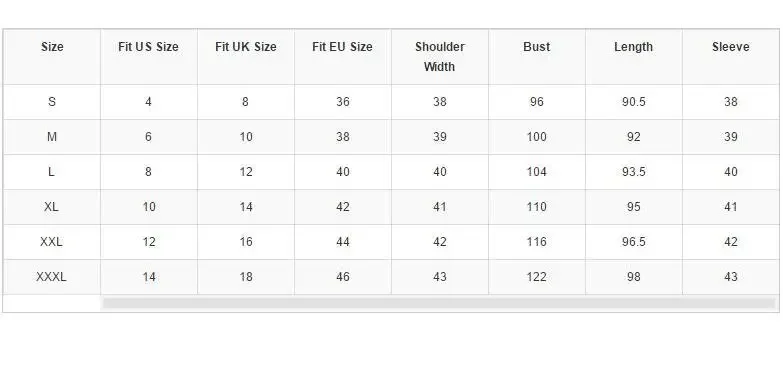Click the XXL size row label

click(51, 242)
